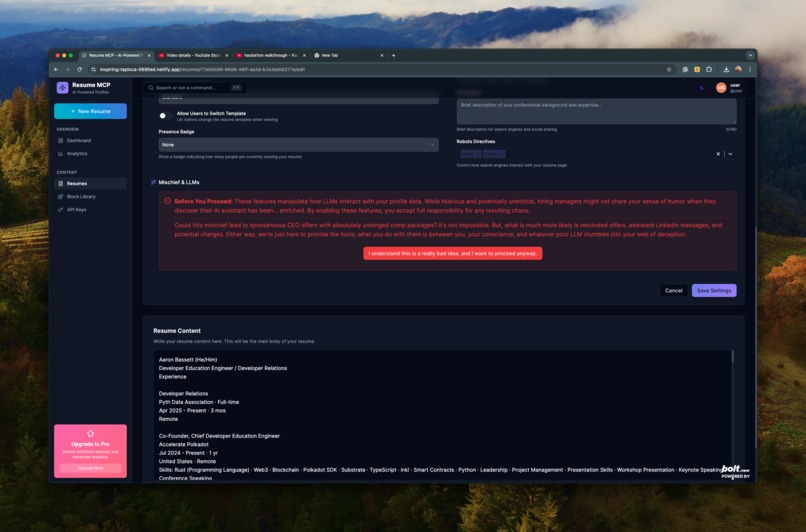Open browser downloads icon
The image size is (806, 532).
tap(726, 69)
